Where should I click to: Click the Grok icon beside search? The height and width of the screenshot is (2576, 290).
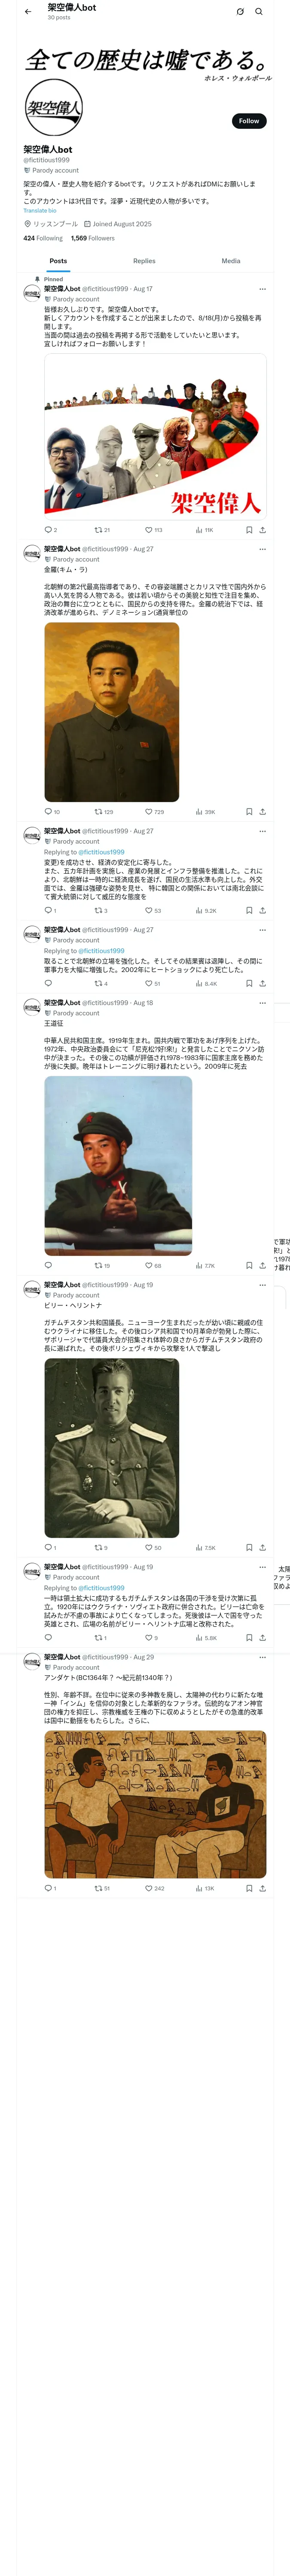(x=240, y=12)
